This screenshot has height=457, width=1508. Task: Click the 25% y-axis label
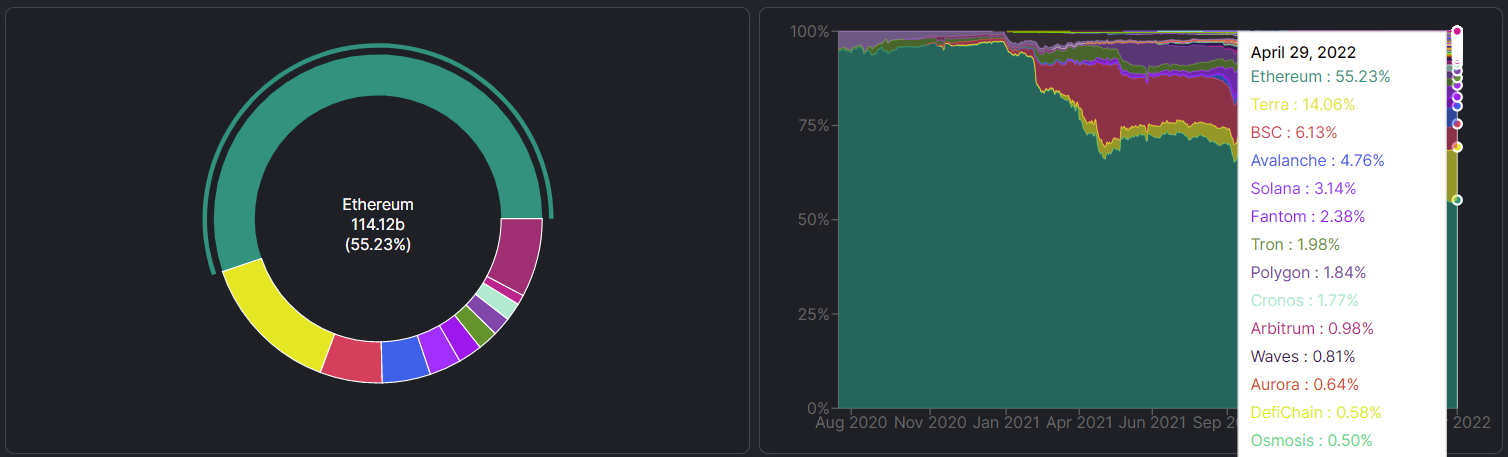click(x=813, y=314)
